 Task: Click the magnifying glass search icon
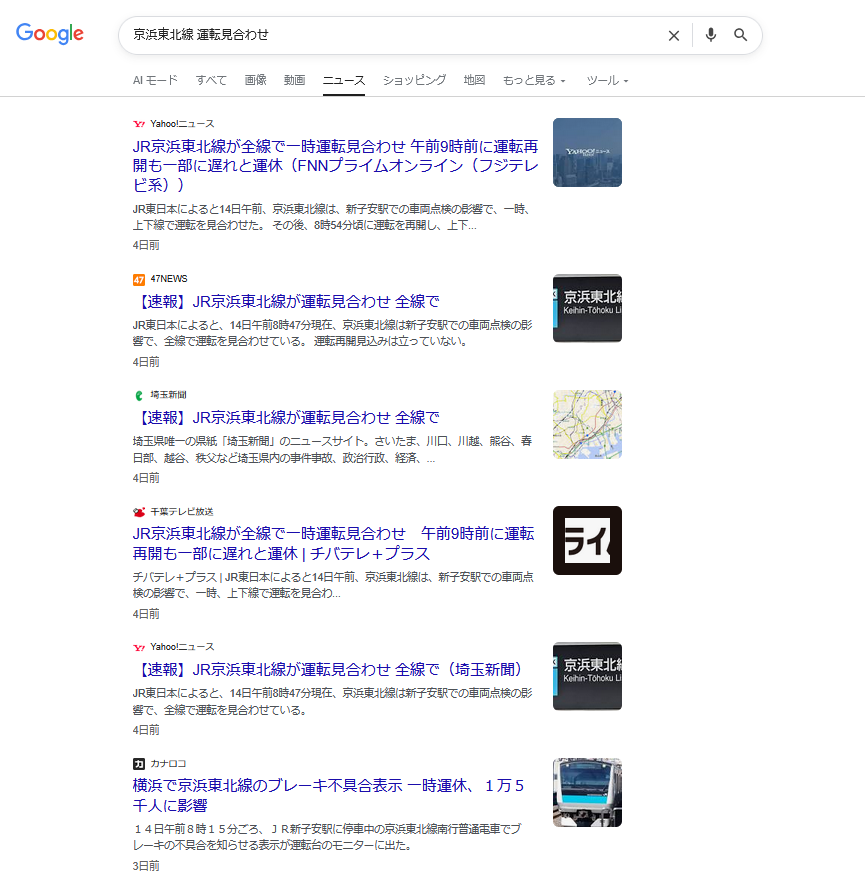coord(741,35)
